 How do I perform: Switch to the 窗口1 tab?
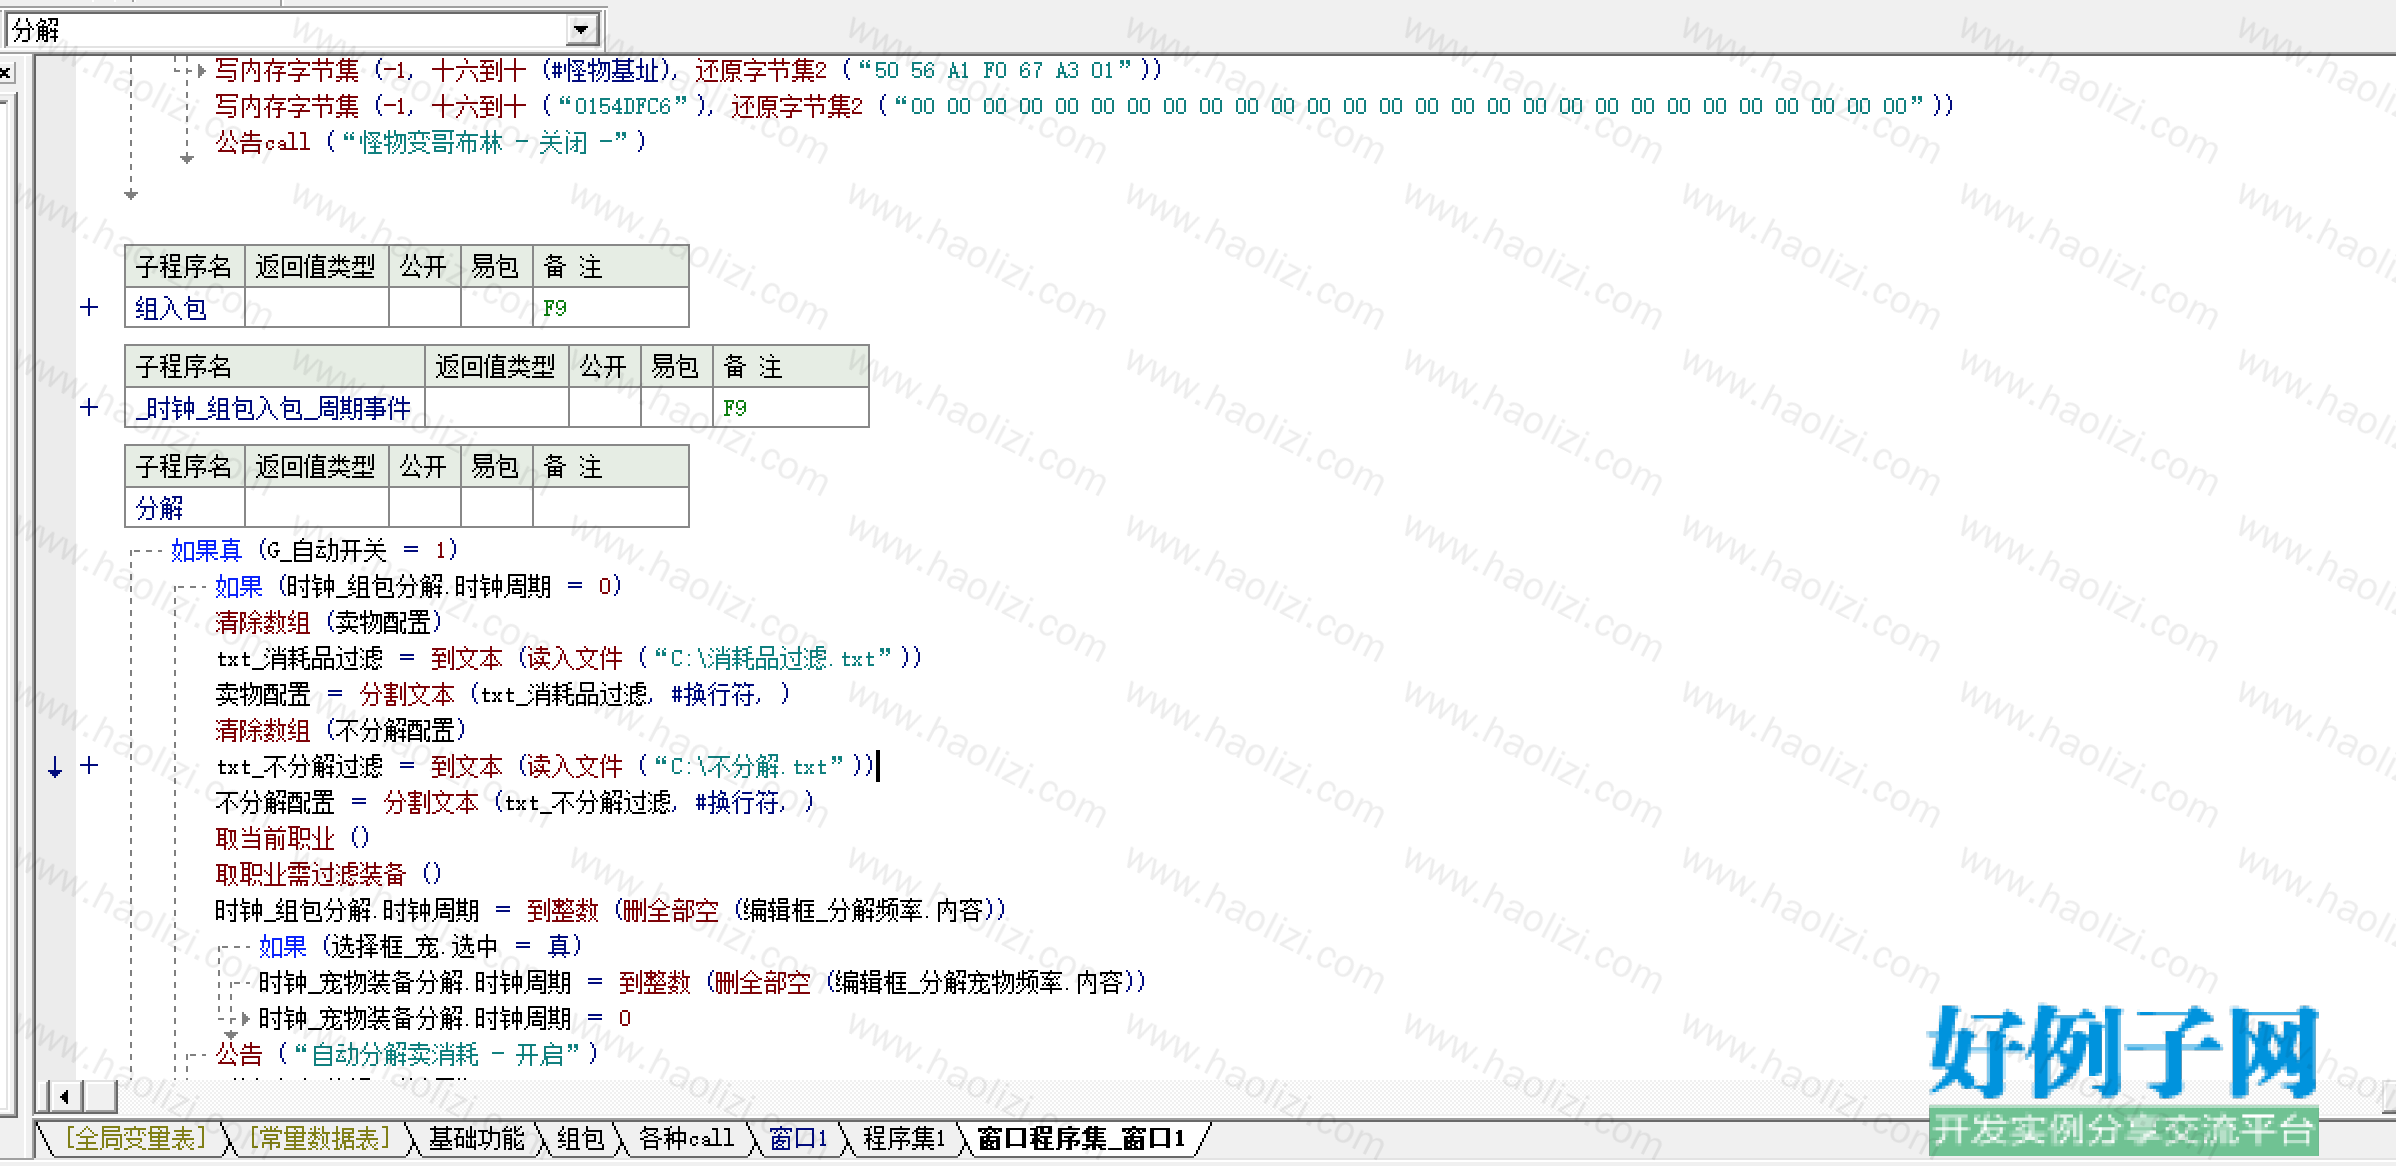click(x=798, y=1138)
